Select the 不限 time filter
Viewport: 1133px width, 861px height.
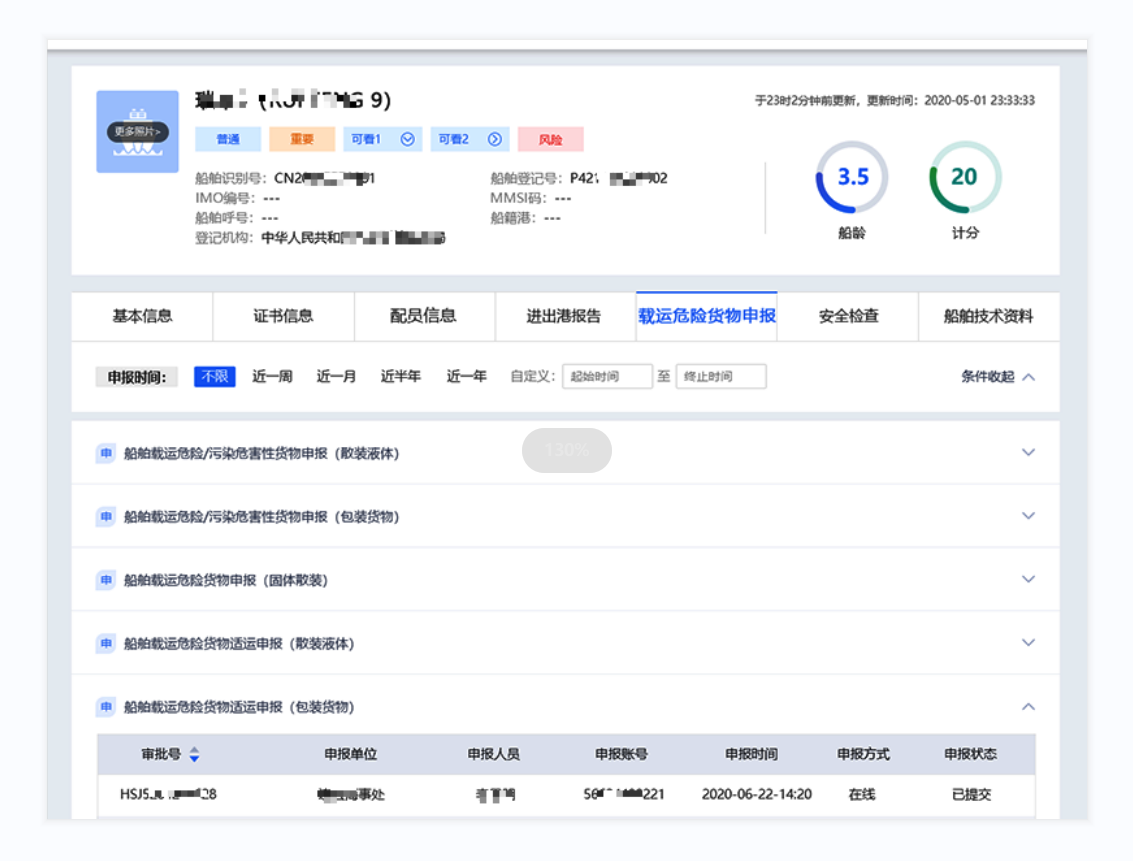click(214, 377)
